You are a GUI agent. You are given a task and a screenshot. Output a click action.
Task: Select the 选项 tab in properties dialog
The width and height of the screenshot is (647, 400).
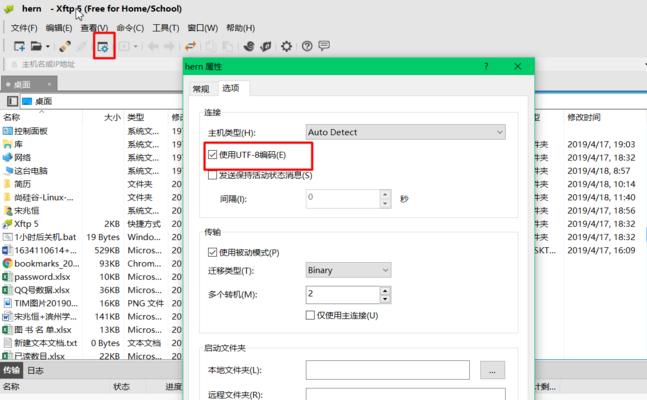[231, 88]
